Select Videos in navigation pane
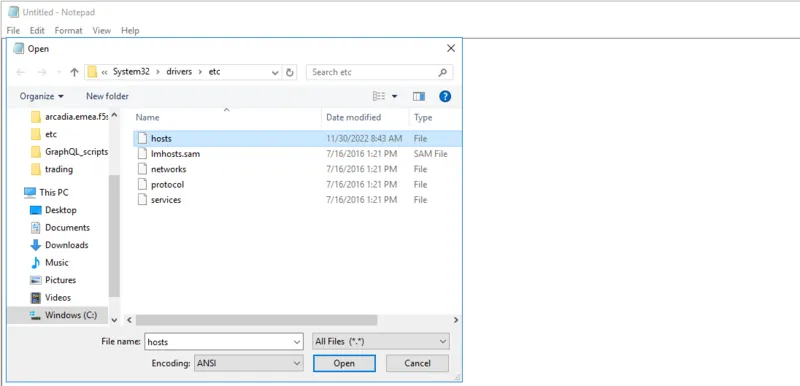Screen dimensions: 800x386 click(51, 297)
